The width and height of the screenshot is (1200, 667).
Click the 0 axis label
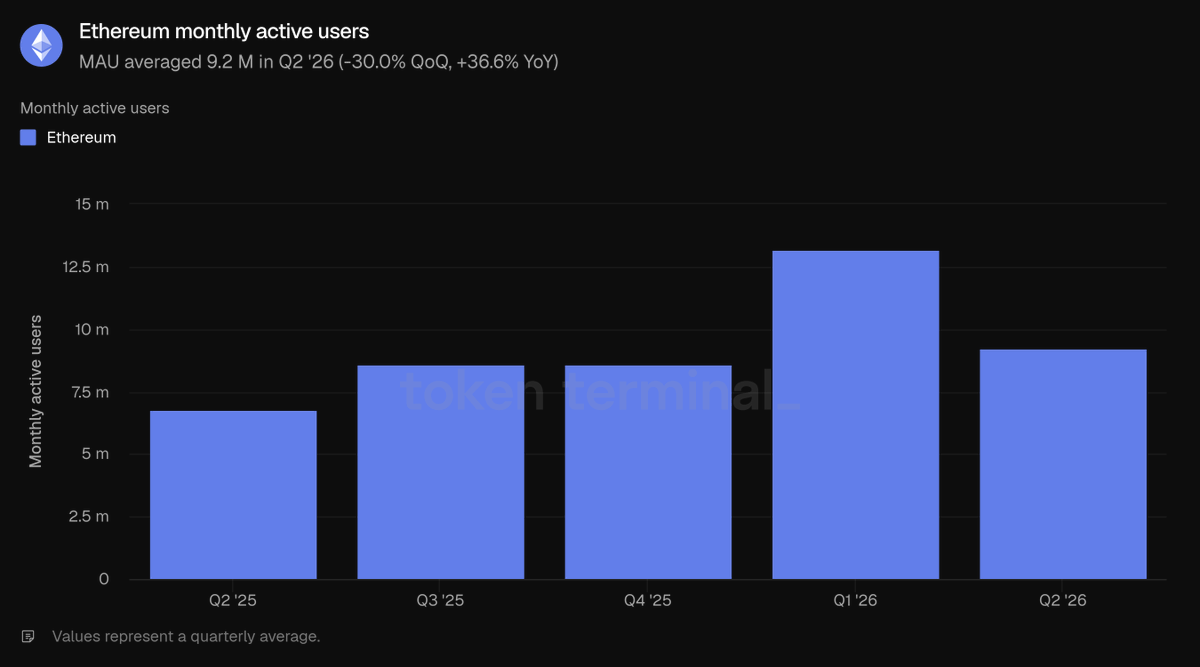click(104, 579)
